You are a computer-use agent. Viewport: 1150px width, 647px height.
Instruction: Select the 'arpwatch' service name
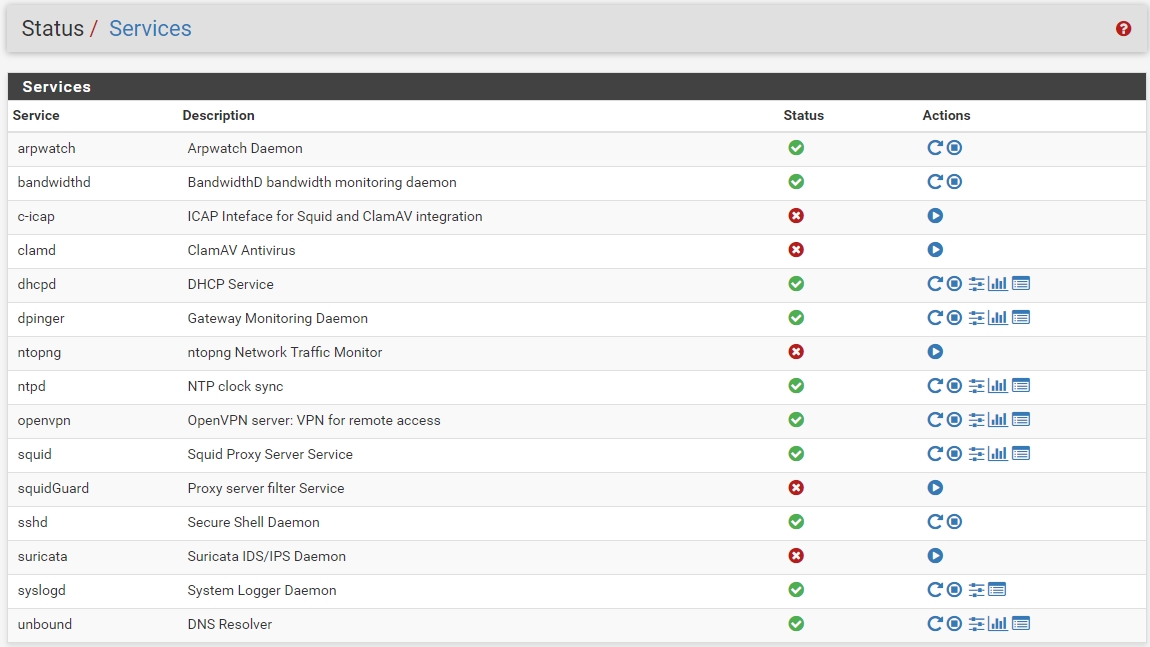[46, 148]
